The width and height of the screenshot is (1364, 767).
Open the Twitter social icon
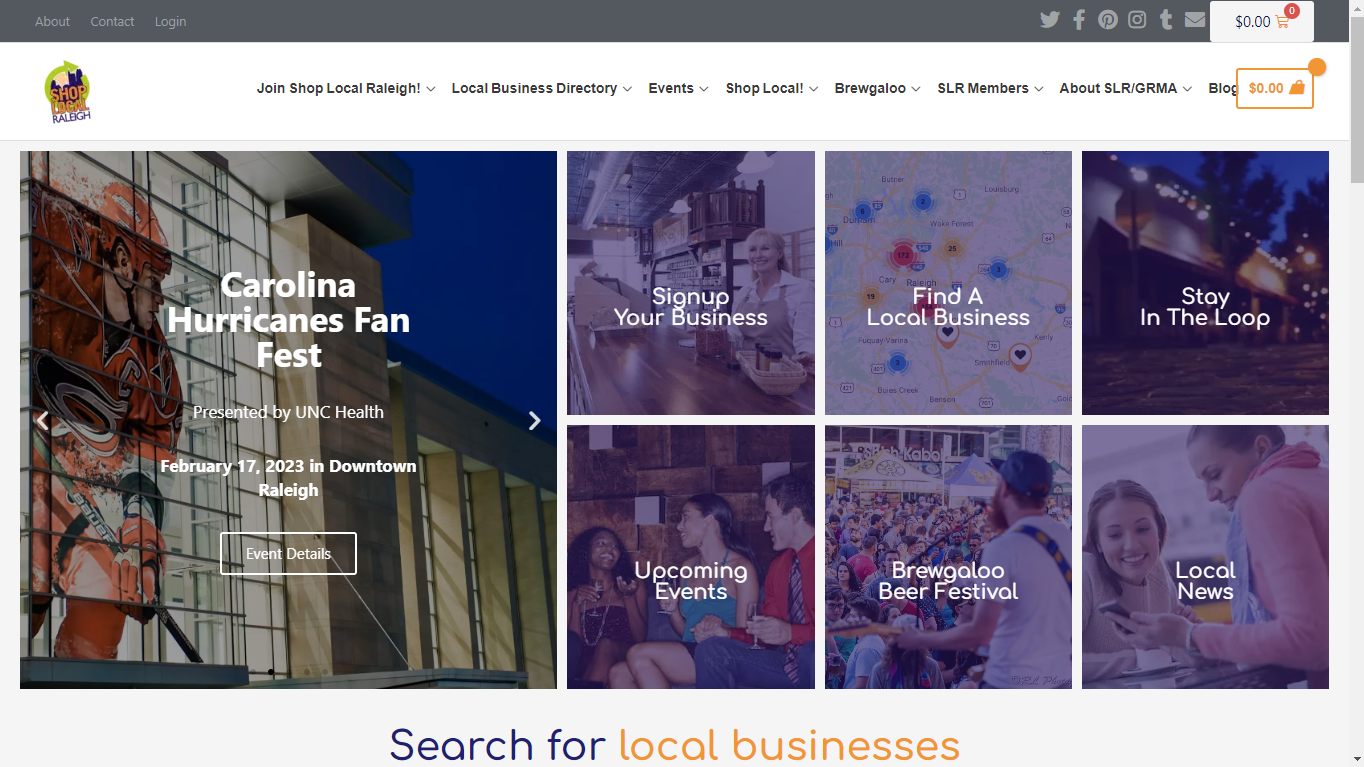(x=1049, y=20)
